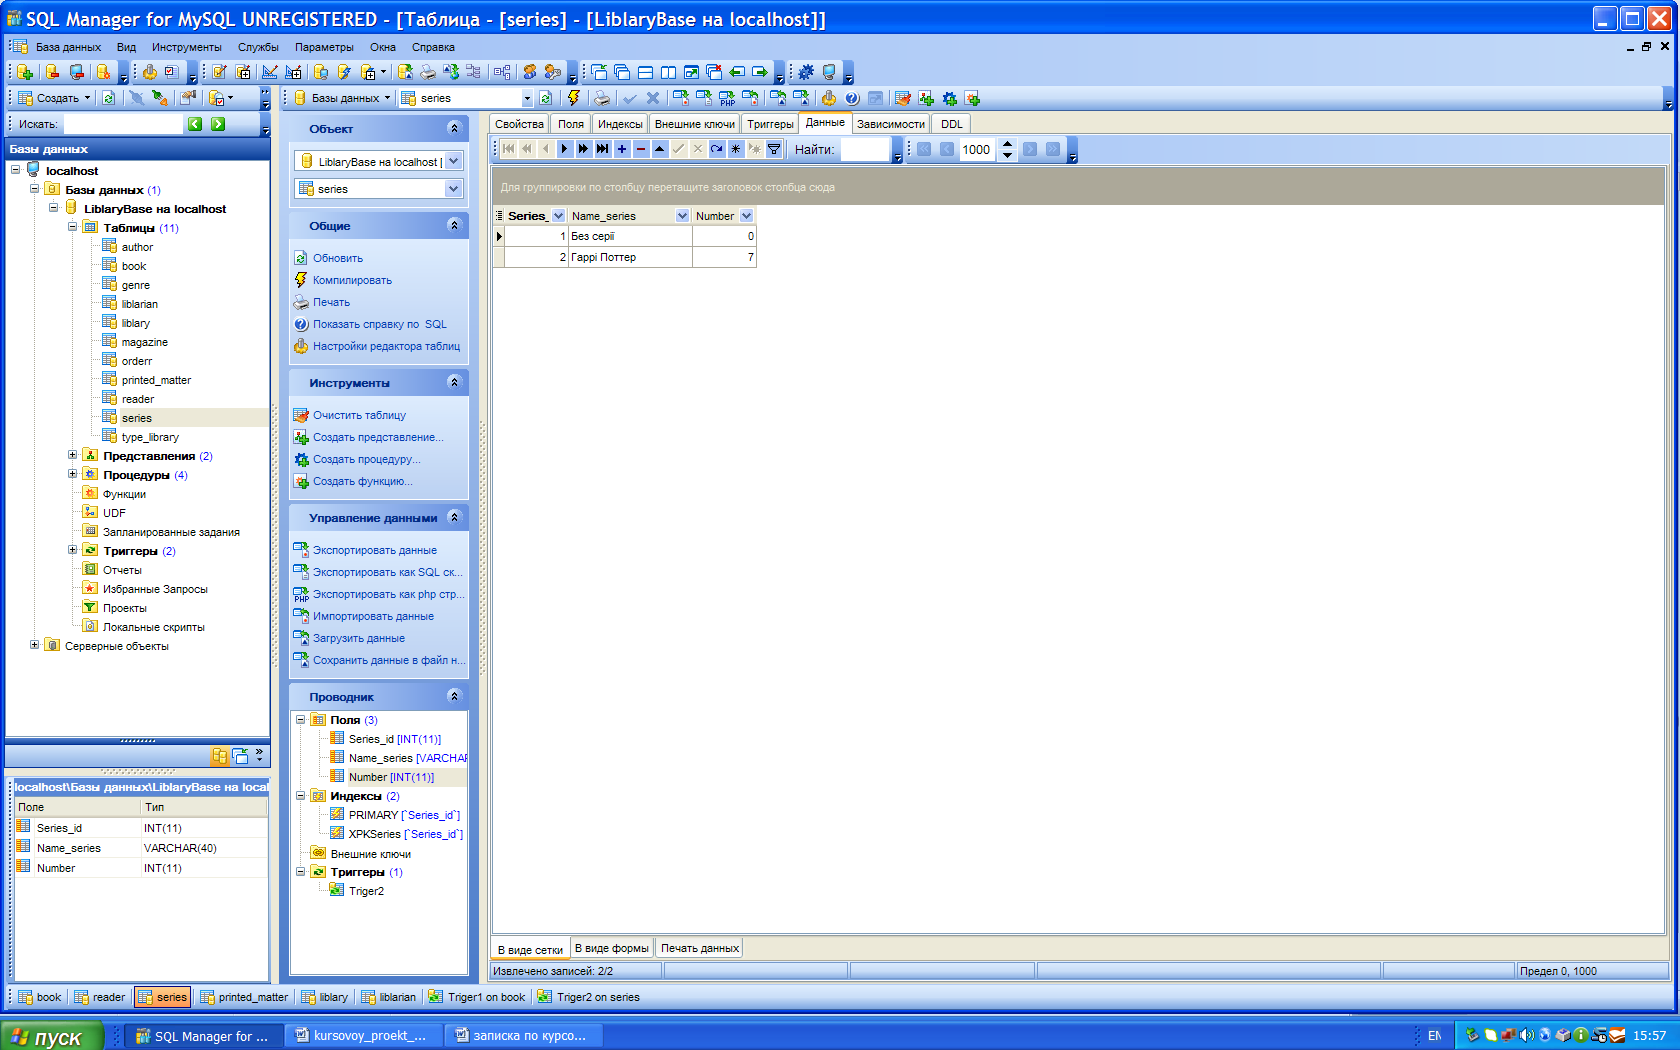Switch to the DDL tab
Viewport: 1680px width, 1050px height.
pos(952,124)
